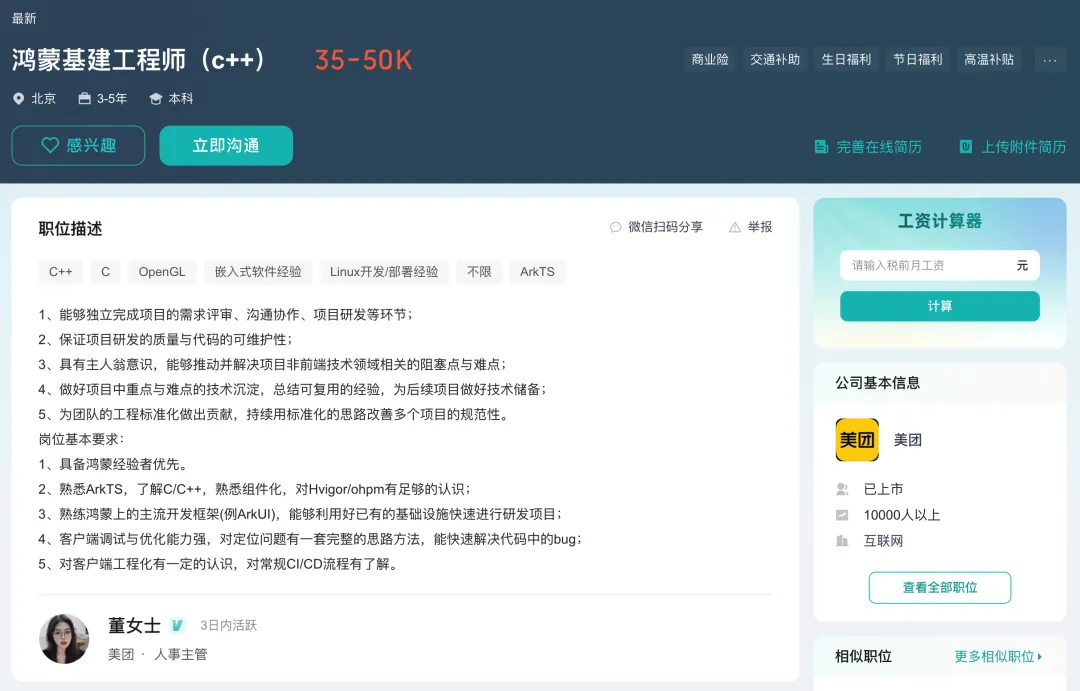Click the job title 鸿蒙基建工程师（c++）
The height and width of the screenshot is (691, 1080).
[x=139, y=60]
